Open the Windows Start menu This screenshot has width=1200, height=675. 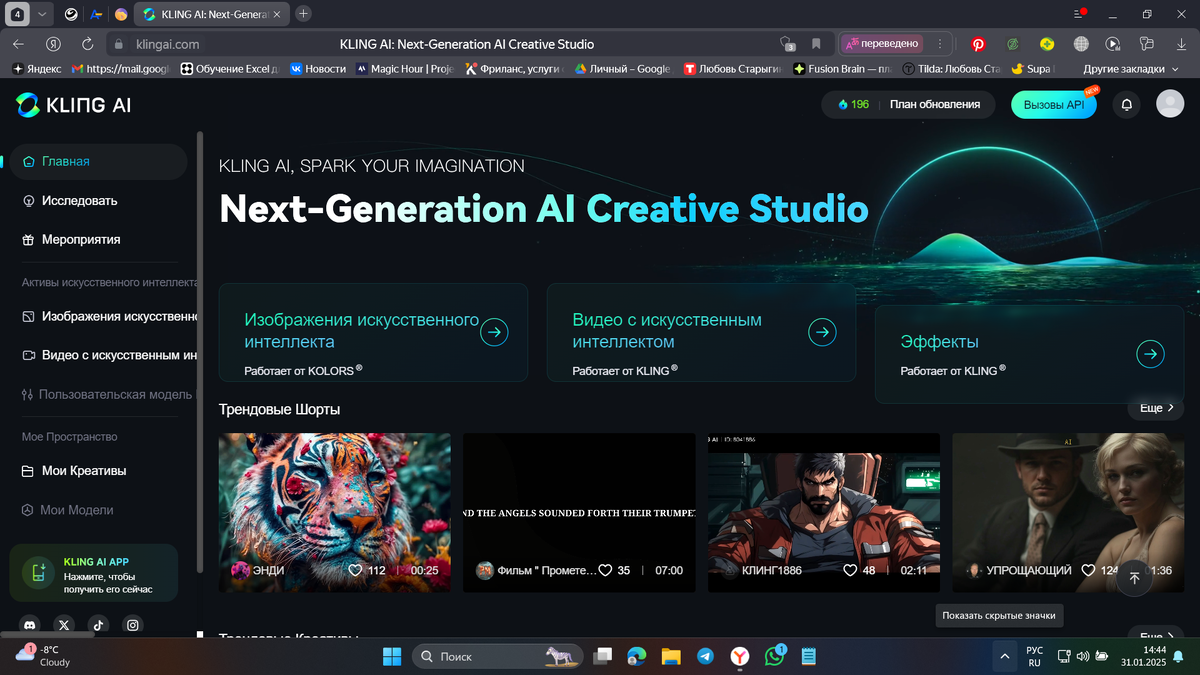[x=391, y=656]
